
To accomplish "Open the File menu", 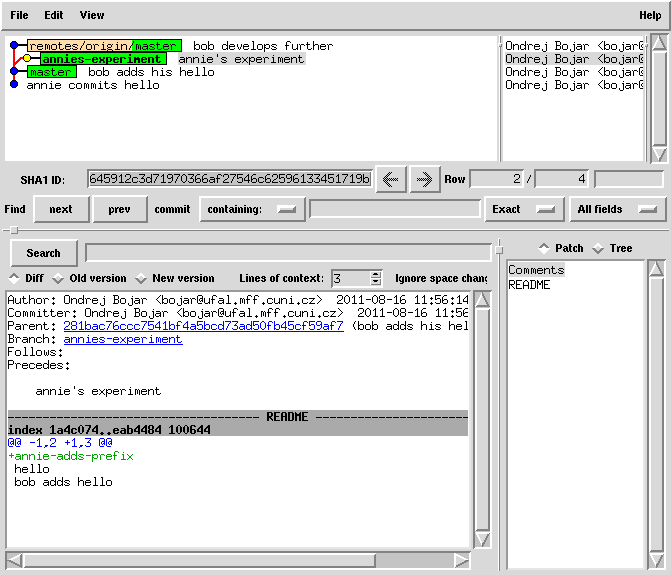I will point(19,15).
